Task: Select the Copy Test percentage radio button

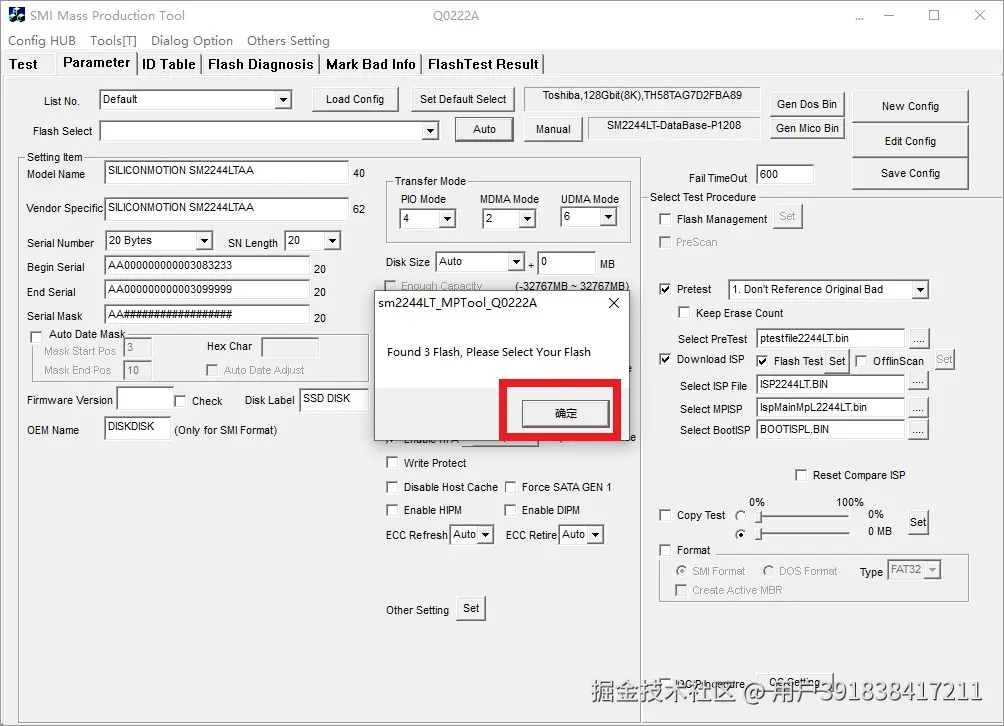Action: 741,515
